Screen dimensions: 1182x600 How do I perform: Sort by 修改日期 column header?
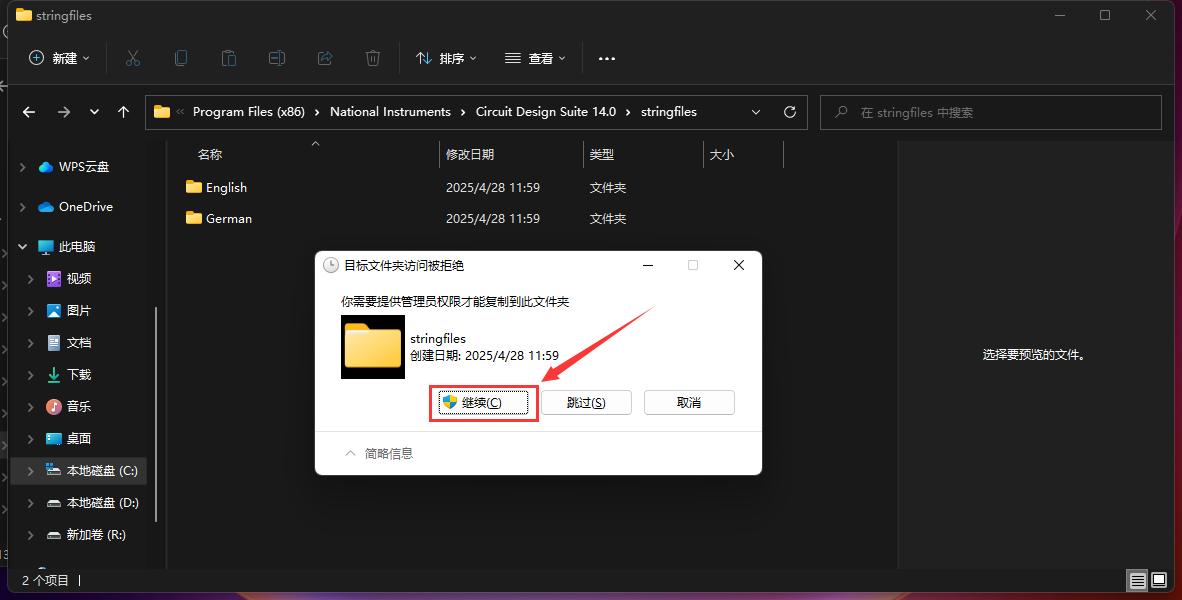pyautogui.click(x=470, y=155)
